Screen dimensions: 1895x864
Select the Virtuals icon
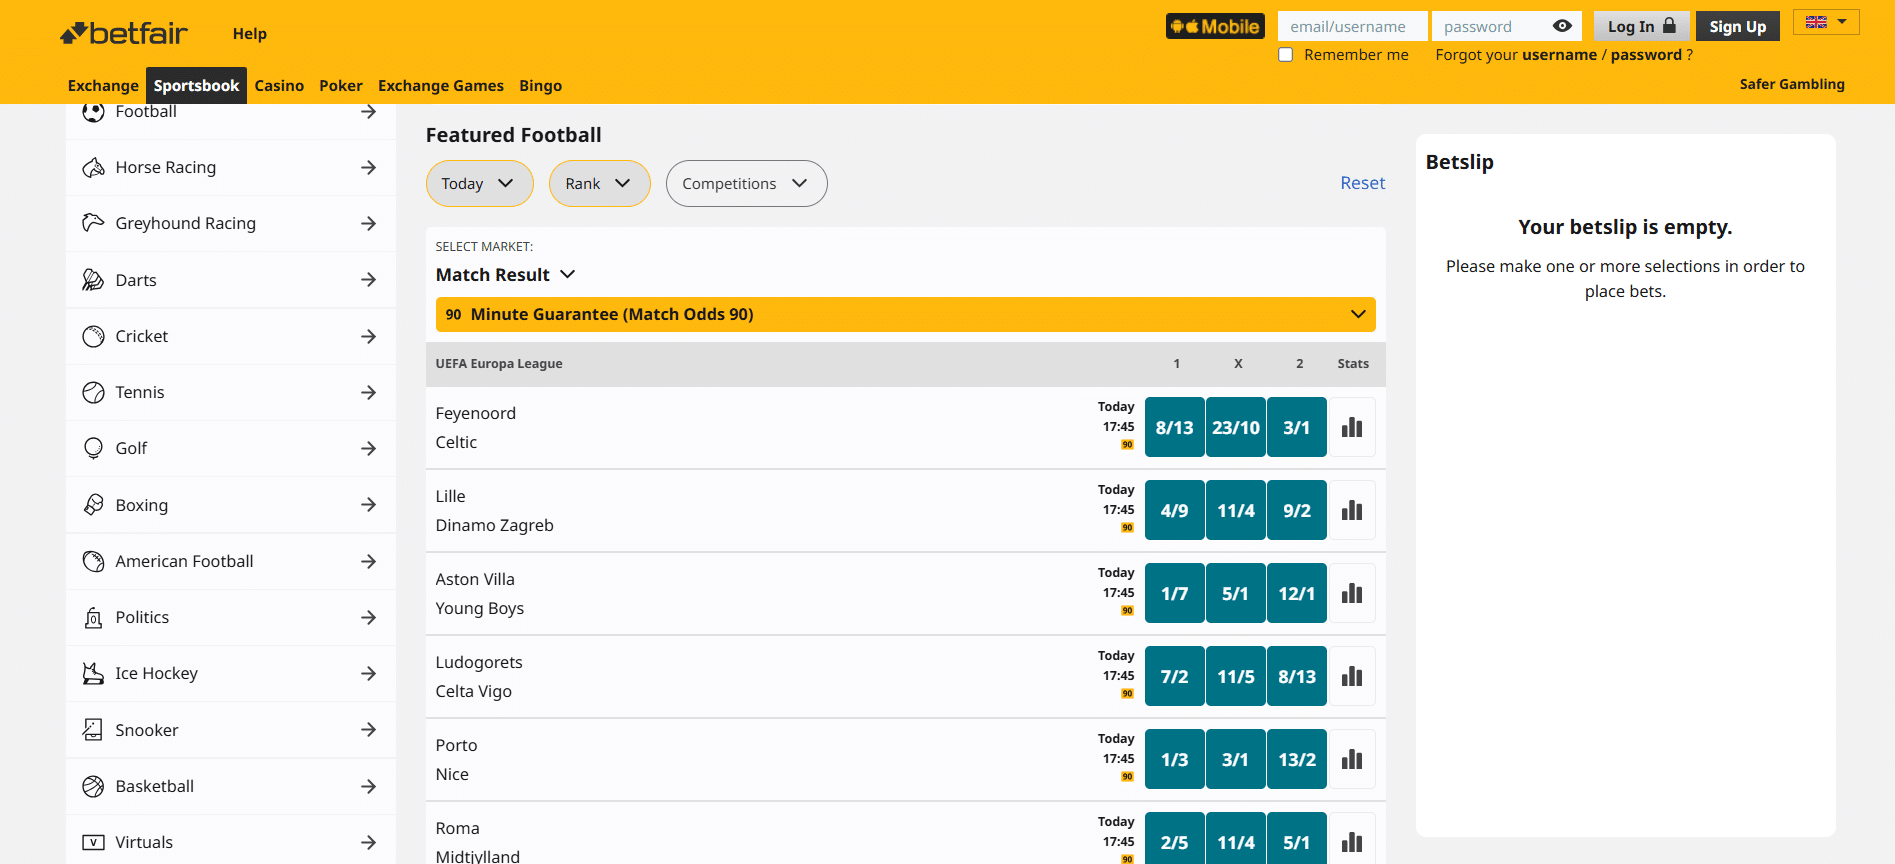[x=93, y=842]
